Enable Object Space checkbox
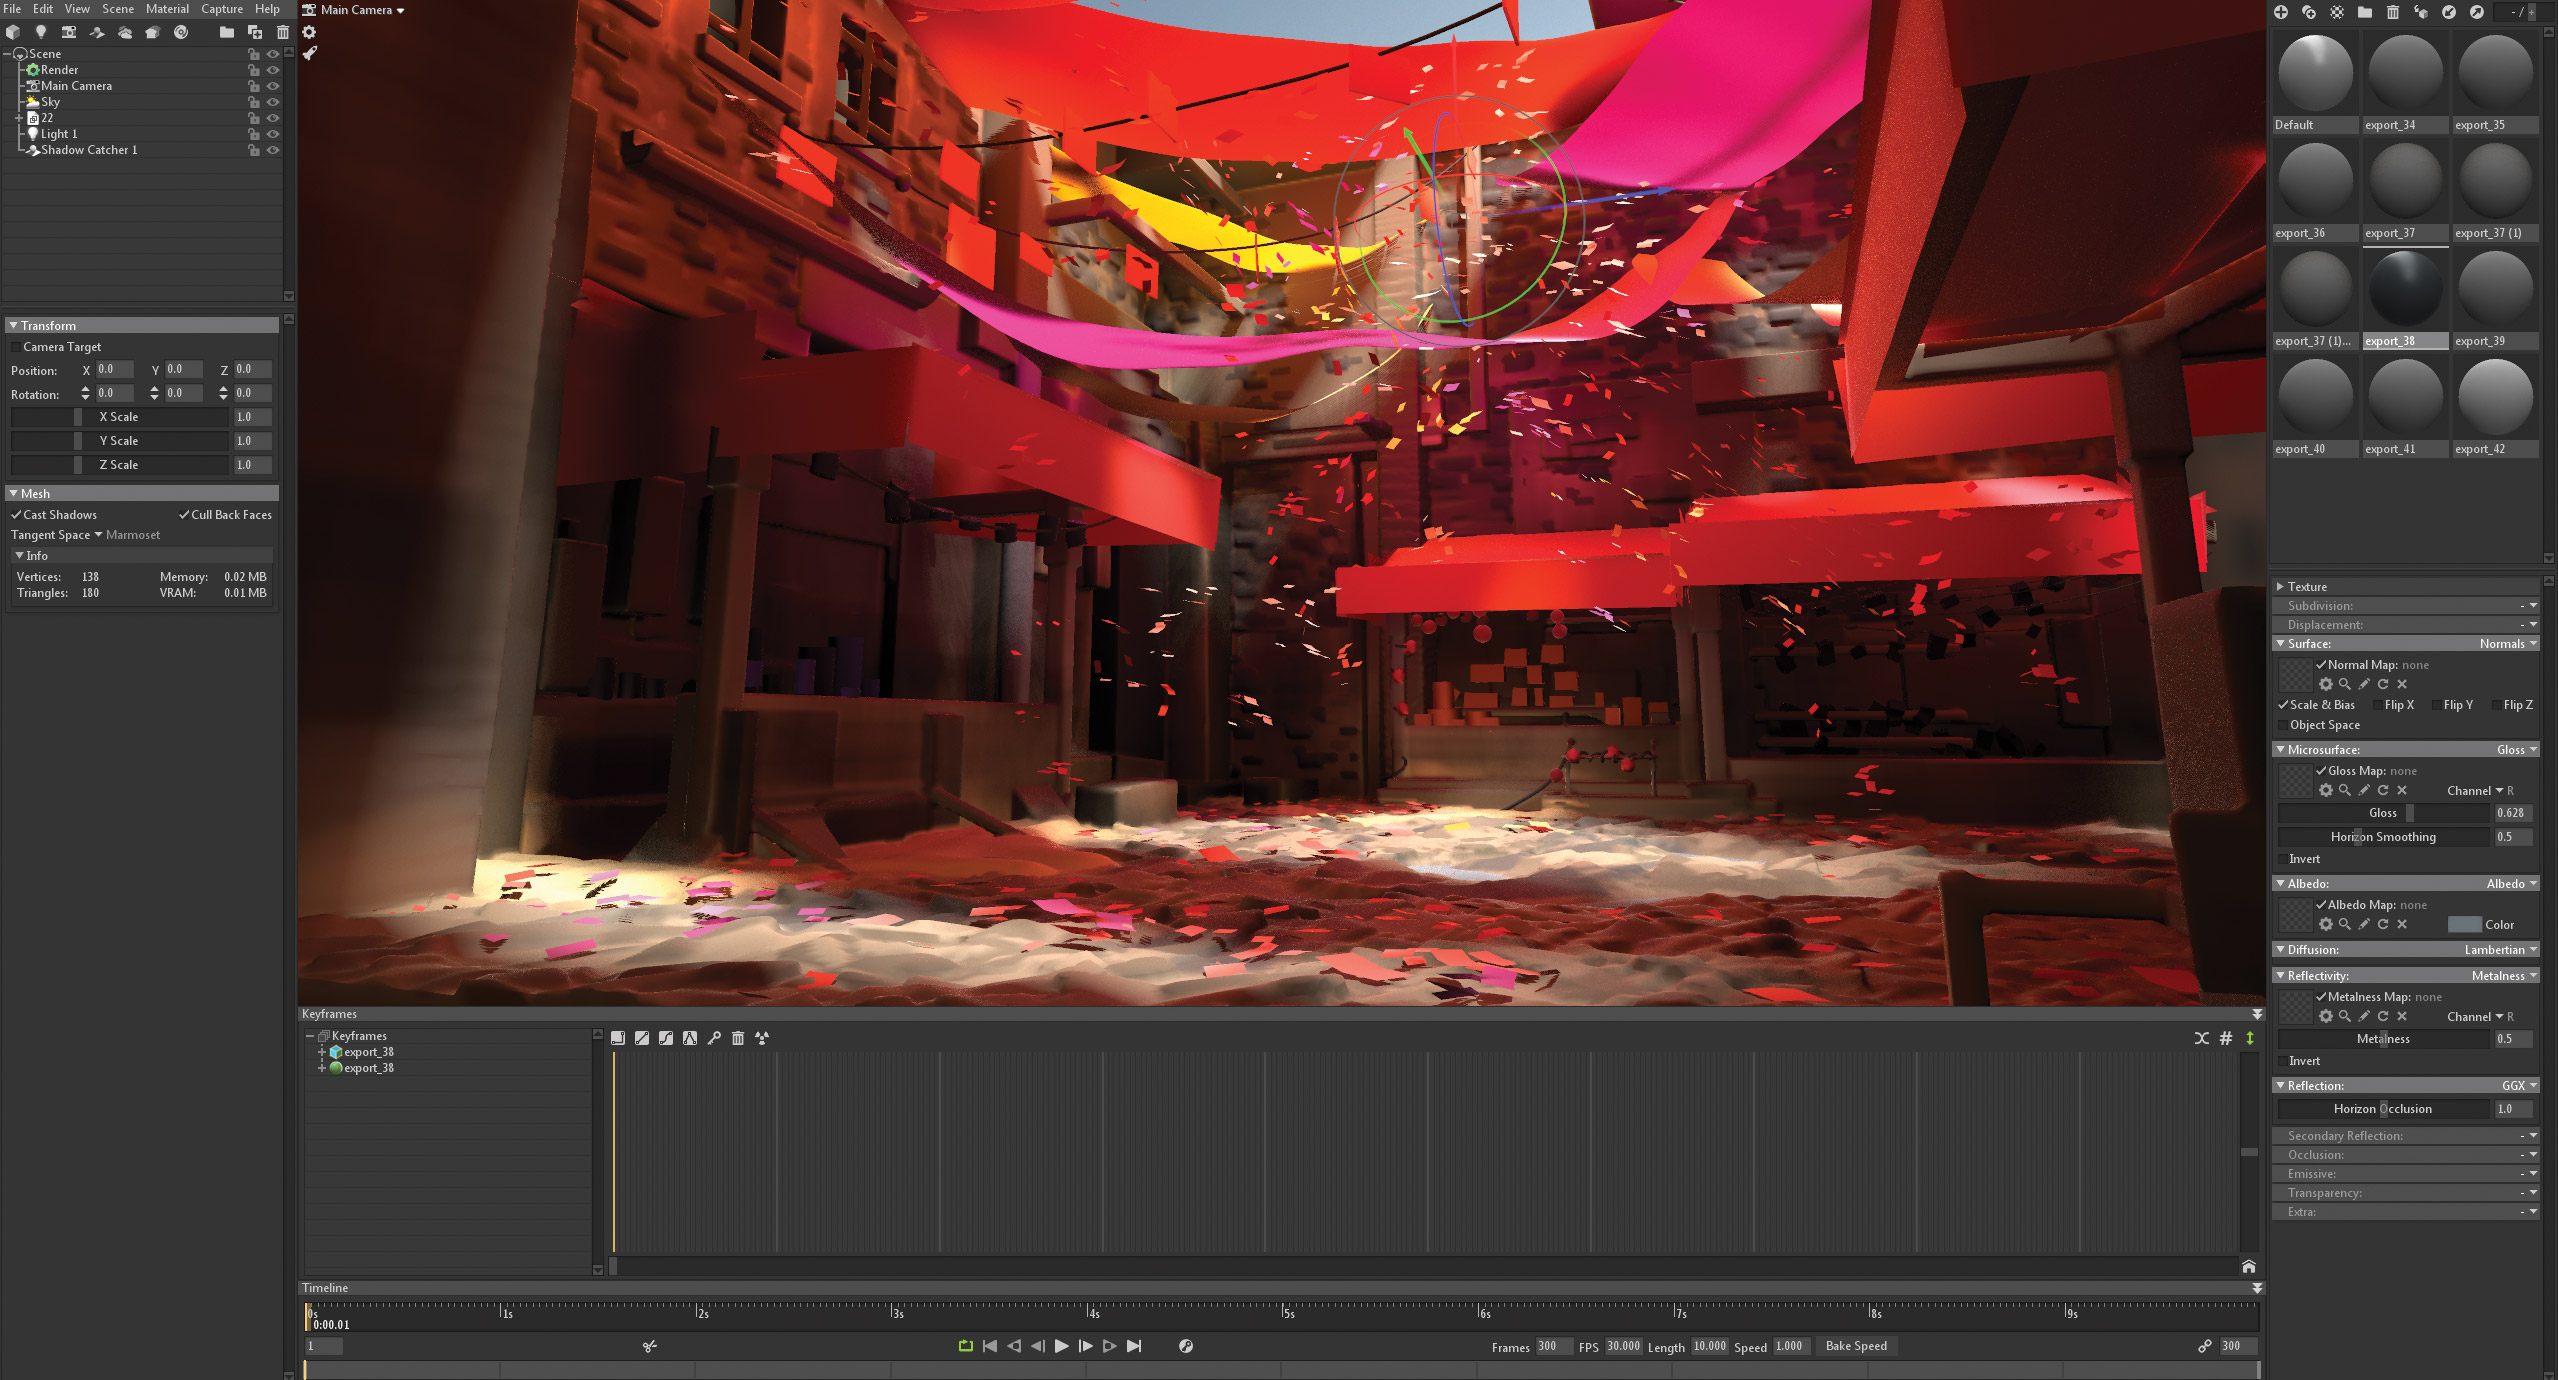The image size is (2558, 1380). pos(2283,725)
